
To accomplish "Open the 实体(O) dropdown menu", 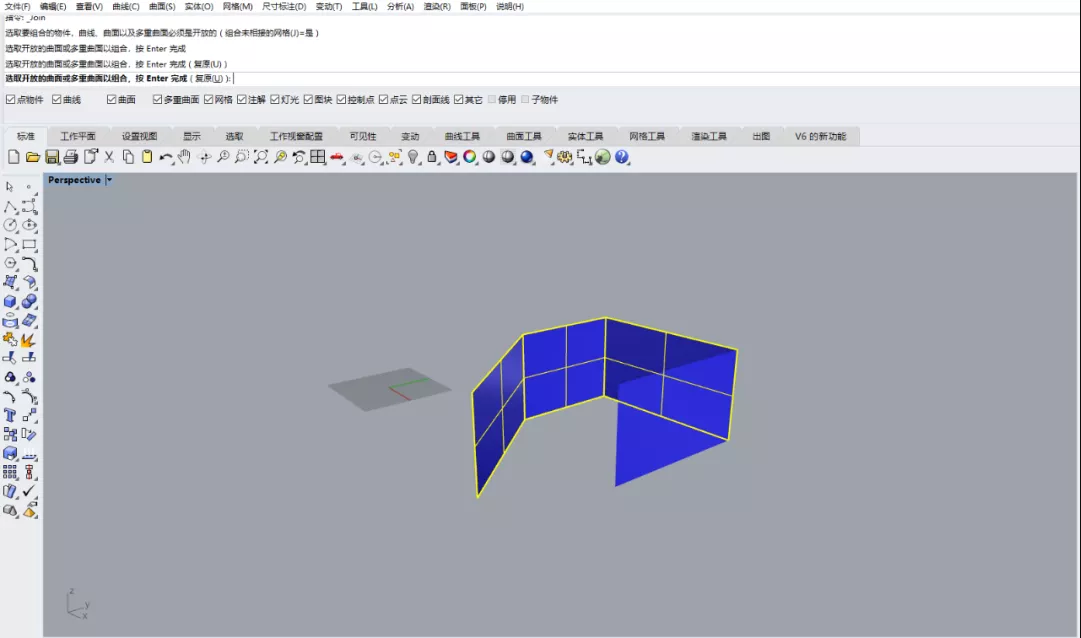I will (x=199, y=6).
